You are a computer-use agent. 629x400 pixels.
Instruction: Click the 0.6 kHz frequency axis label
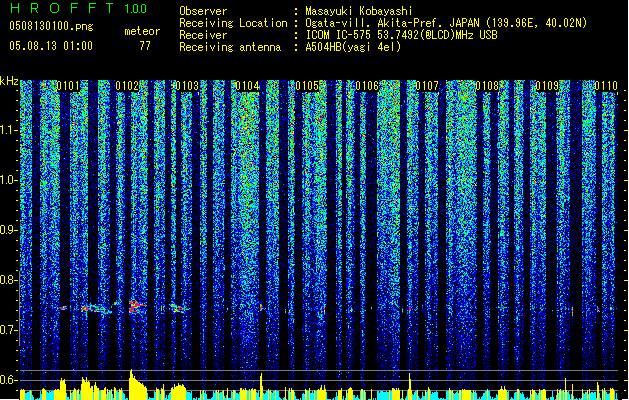coord(8,380)
